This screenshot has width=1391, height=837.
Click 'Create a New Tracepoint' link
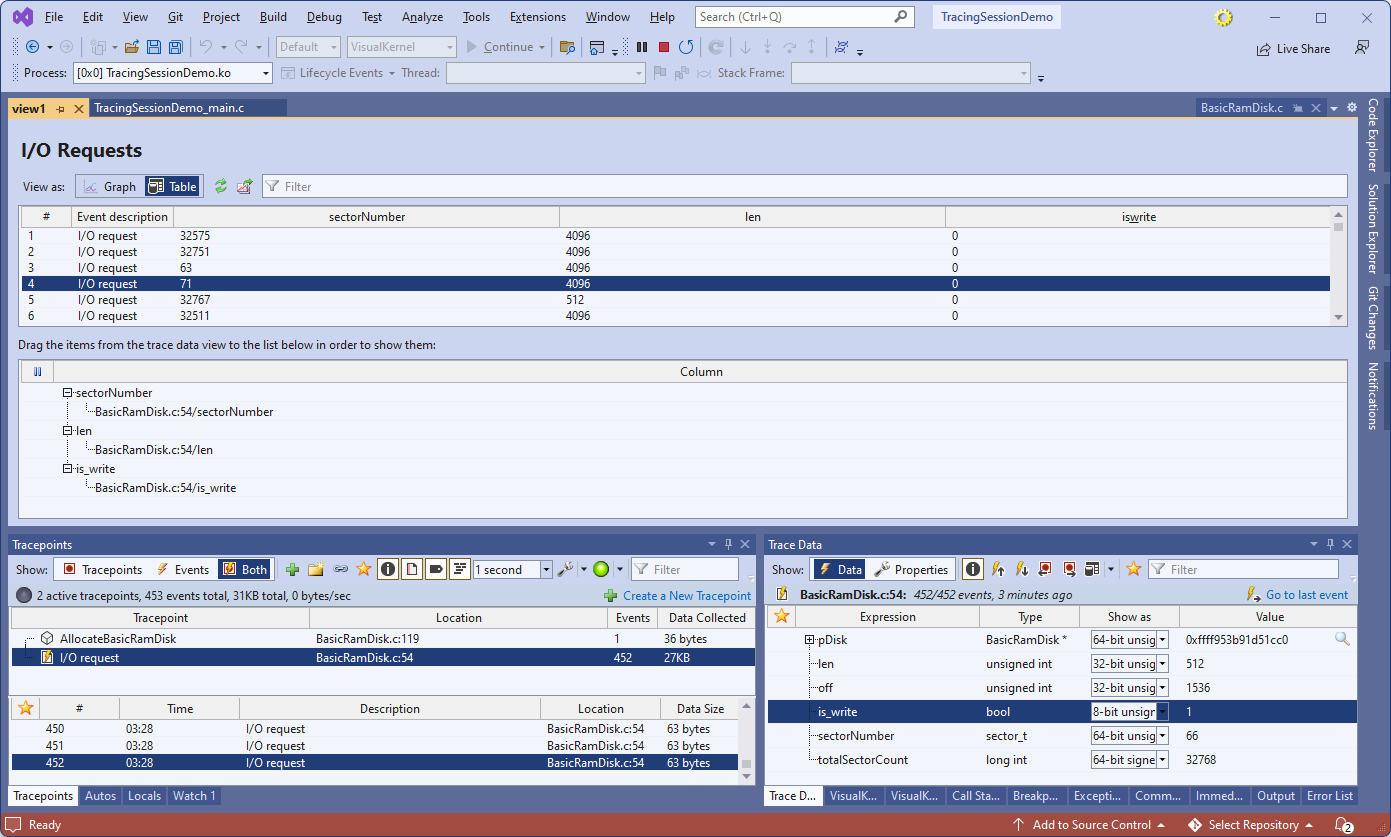click(x=686, y=595)
